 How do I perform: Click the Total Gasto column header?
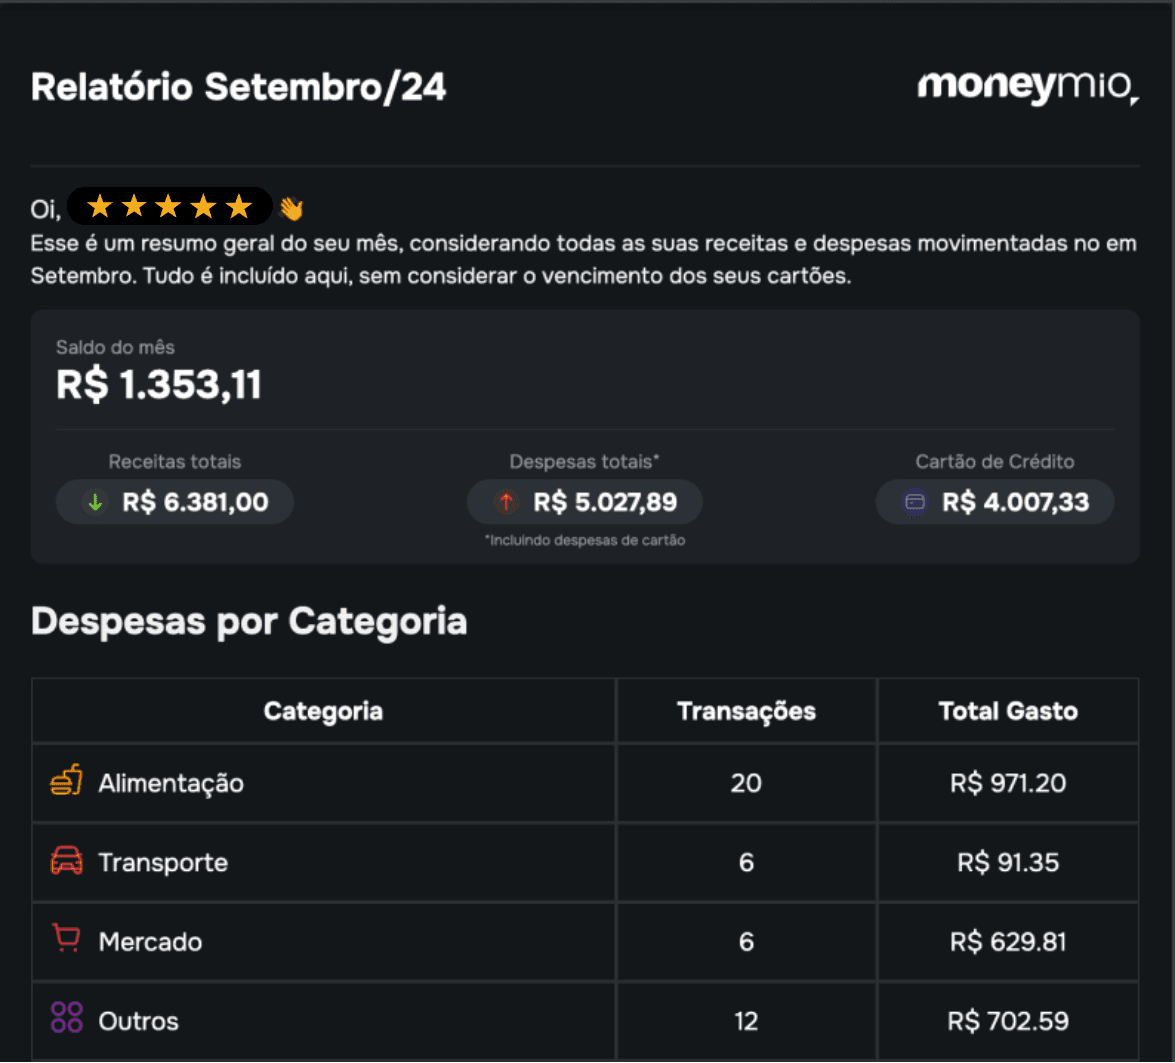pyautogui.click(x=1008, y=711)
